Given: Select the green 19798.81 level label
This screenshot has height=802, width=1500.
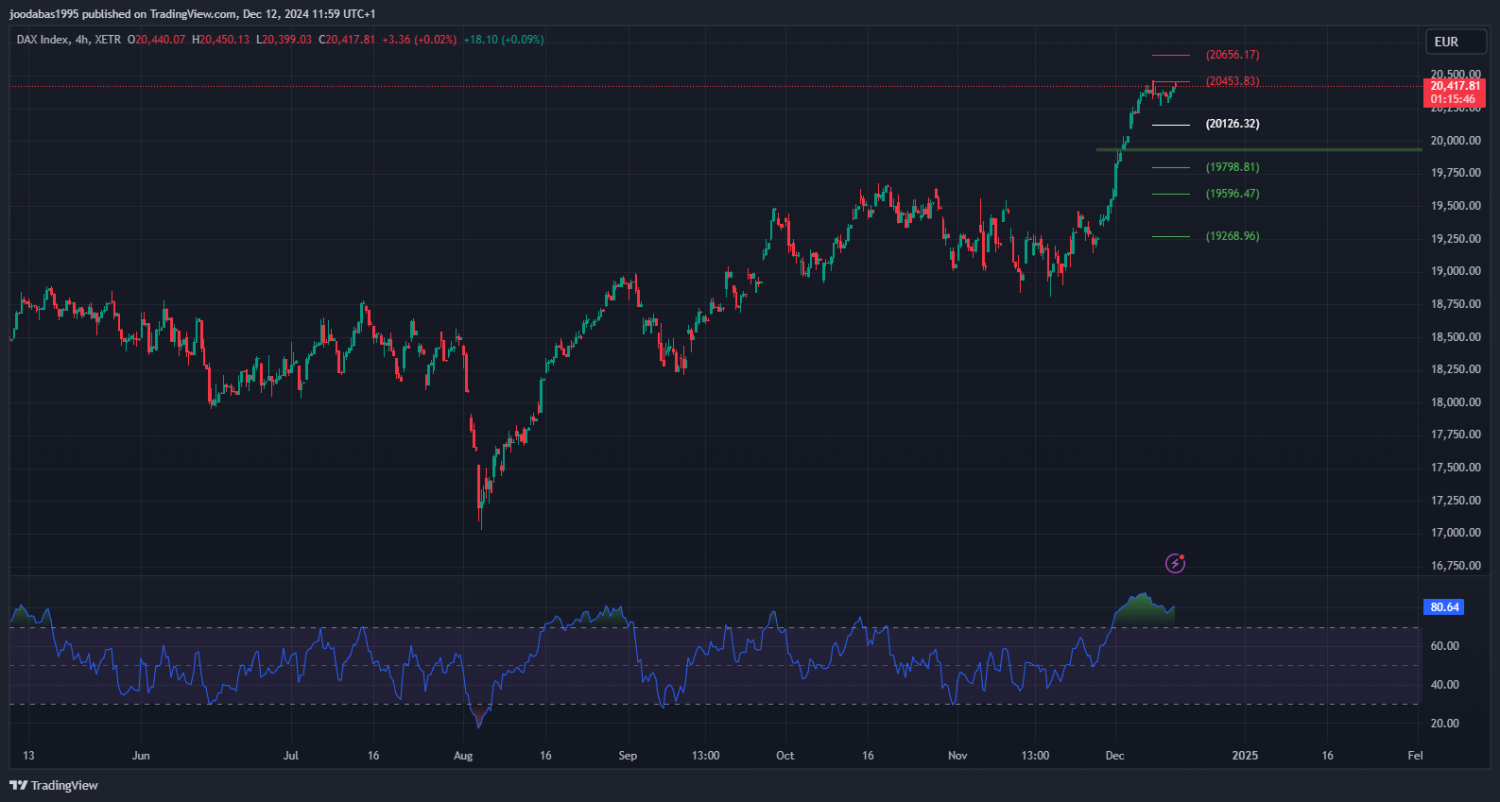Looking at the screenshot, I should coord(1231,167).
